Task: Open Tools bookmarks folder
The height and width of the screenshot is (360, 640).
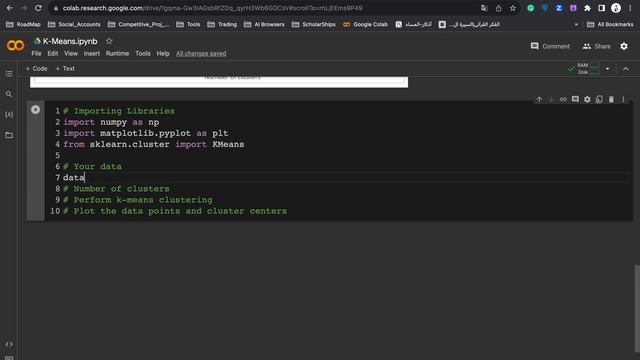Action: (188, 24)
